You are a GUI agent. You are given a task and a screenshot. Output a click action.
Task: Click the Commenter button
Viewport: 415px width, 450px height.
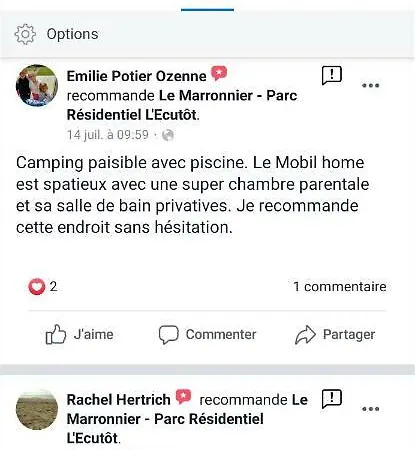tap(207, 334)
